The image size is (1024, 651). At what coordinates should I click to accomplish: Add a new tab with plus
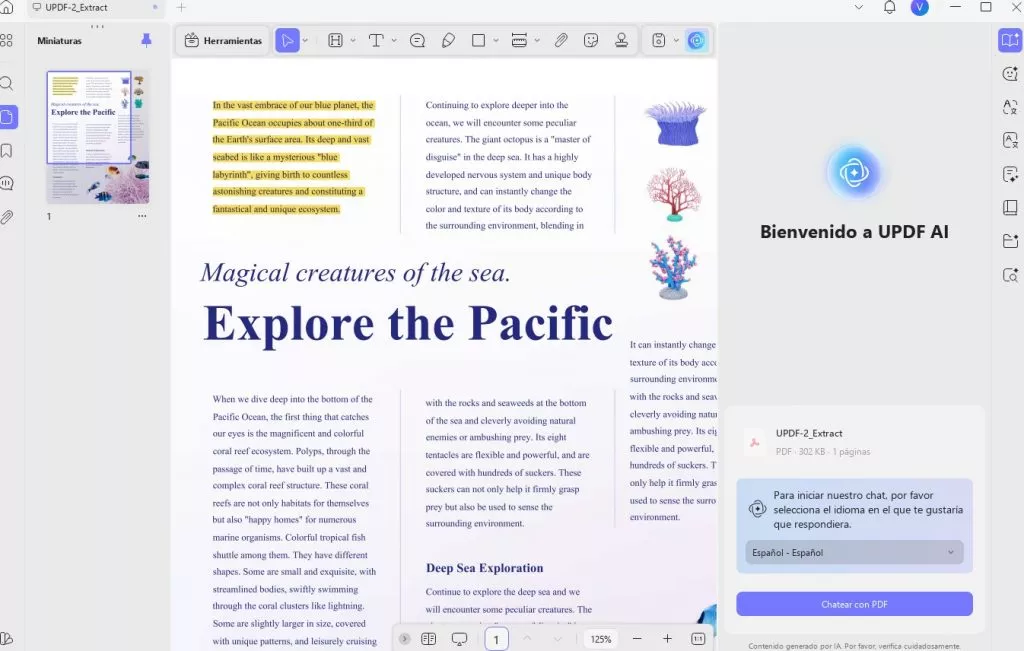(181, 8)
